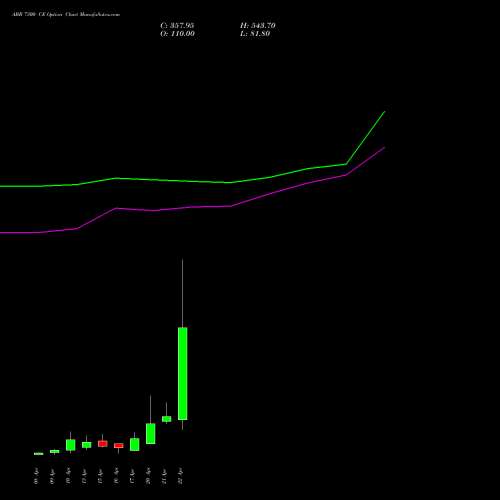Click the 22 Apr date axis label
This screenshot has width=500, height=500.
181,476
